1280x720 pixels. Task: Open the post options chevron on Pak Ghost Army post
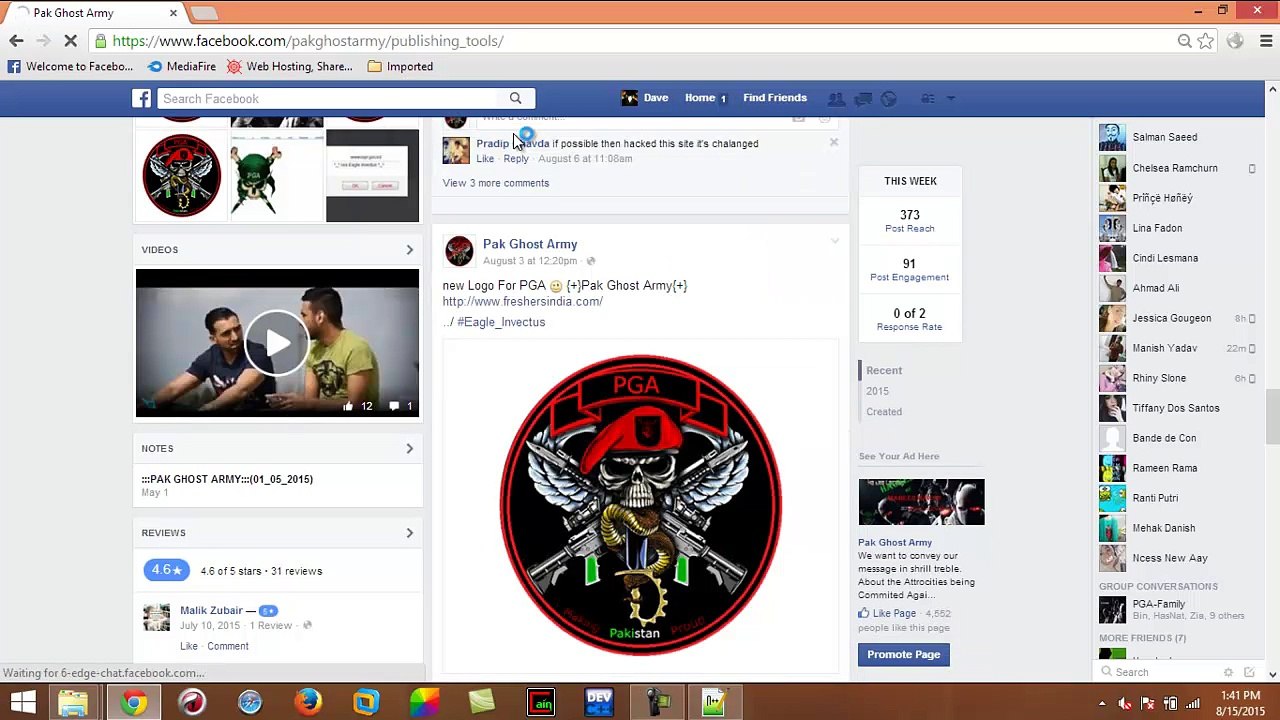point(834,242)
